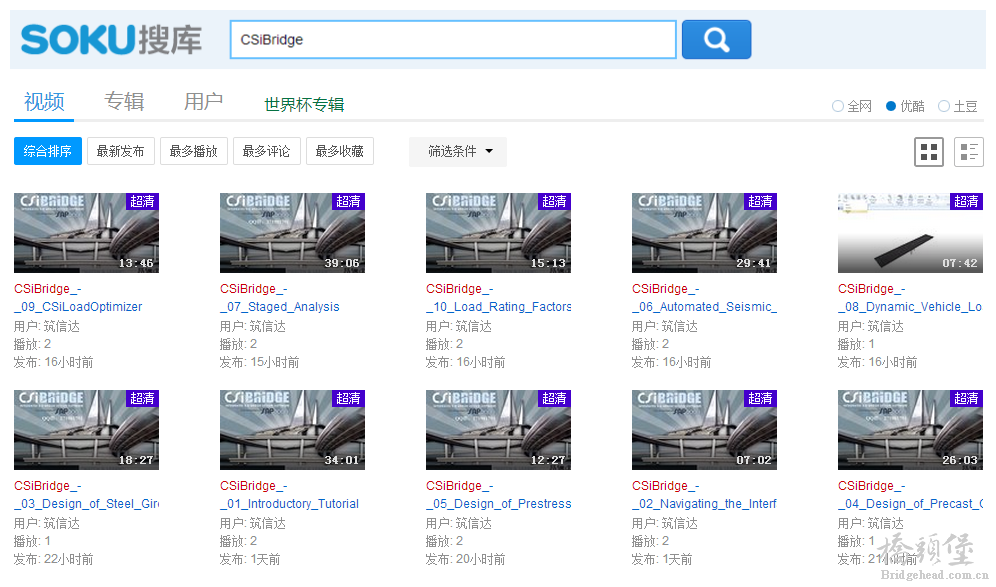This screenshot has height=587, width=996.
Task: Click uploader 筑信达 under _07_Staged_Analysis
Action: coord(267,327)
